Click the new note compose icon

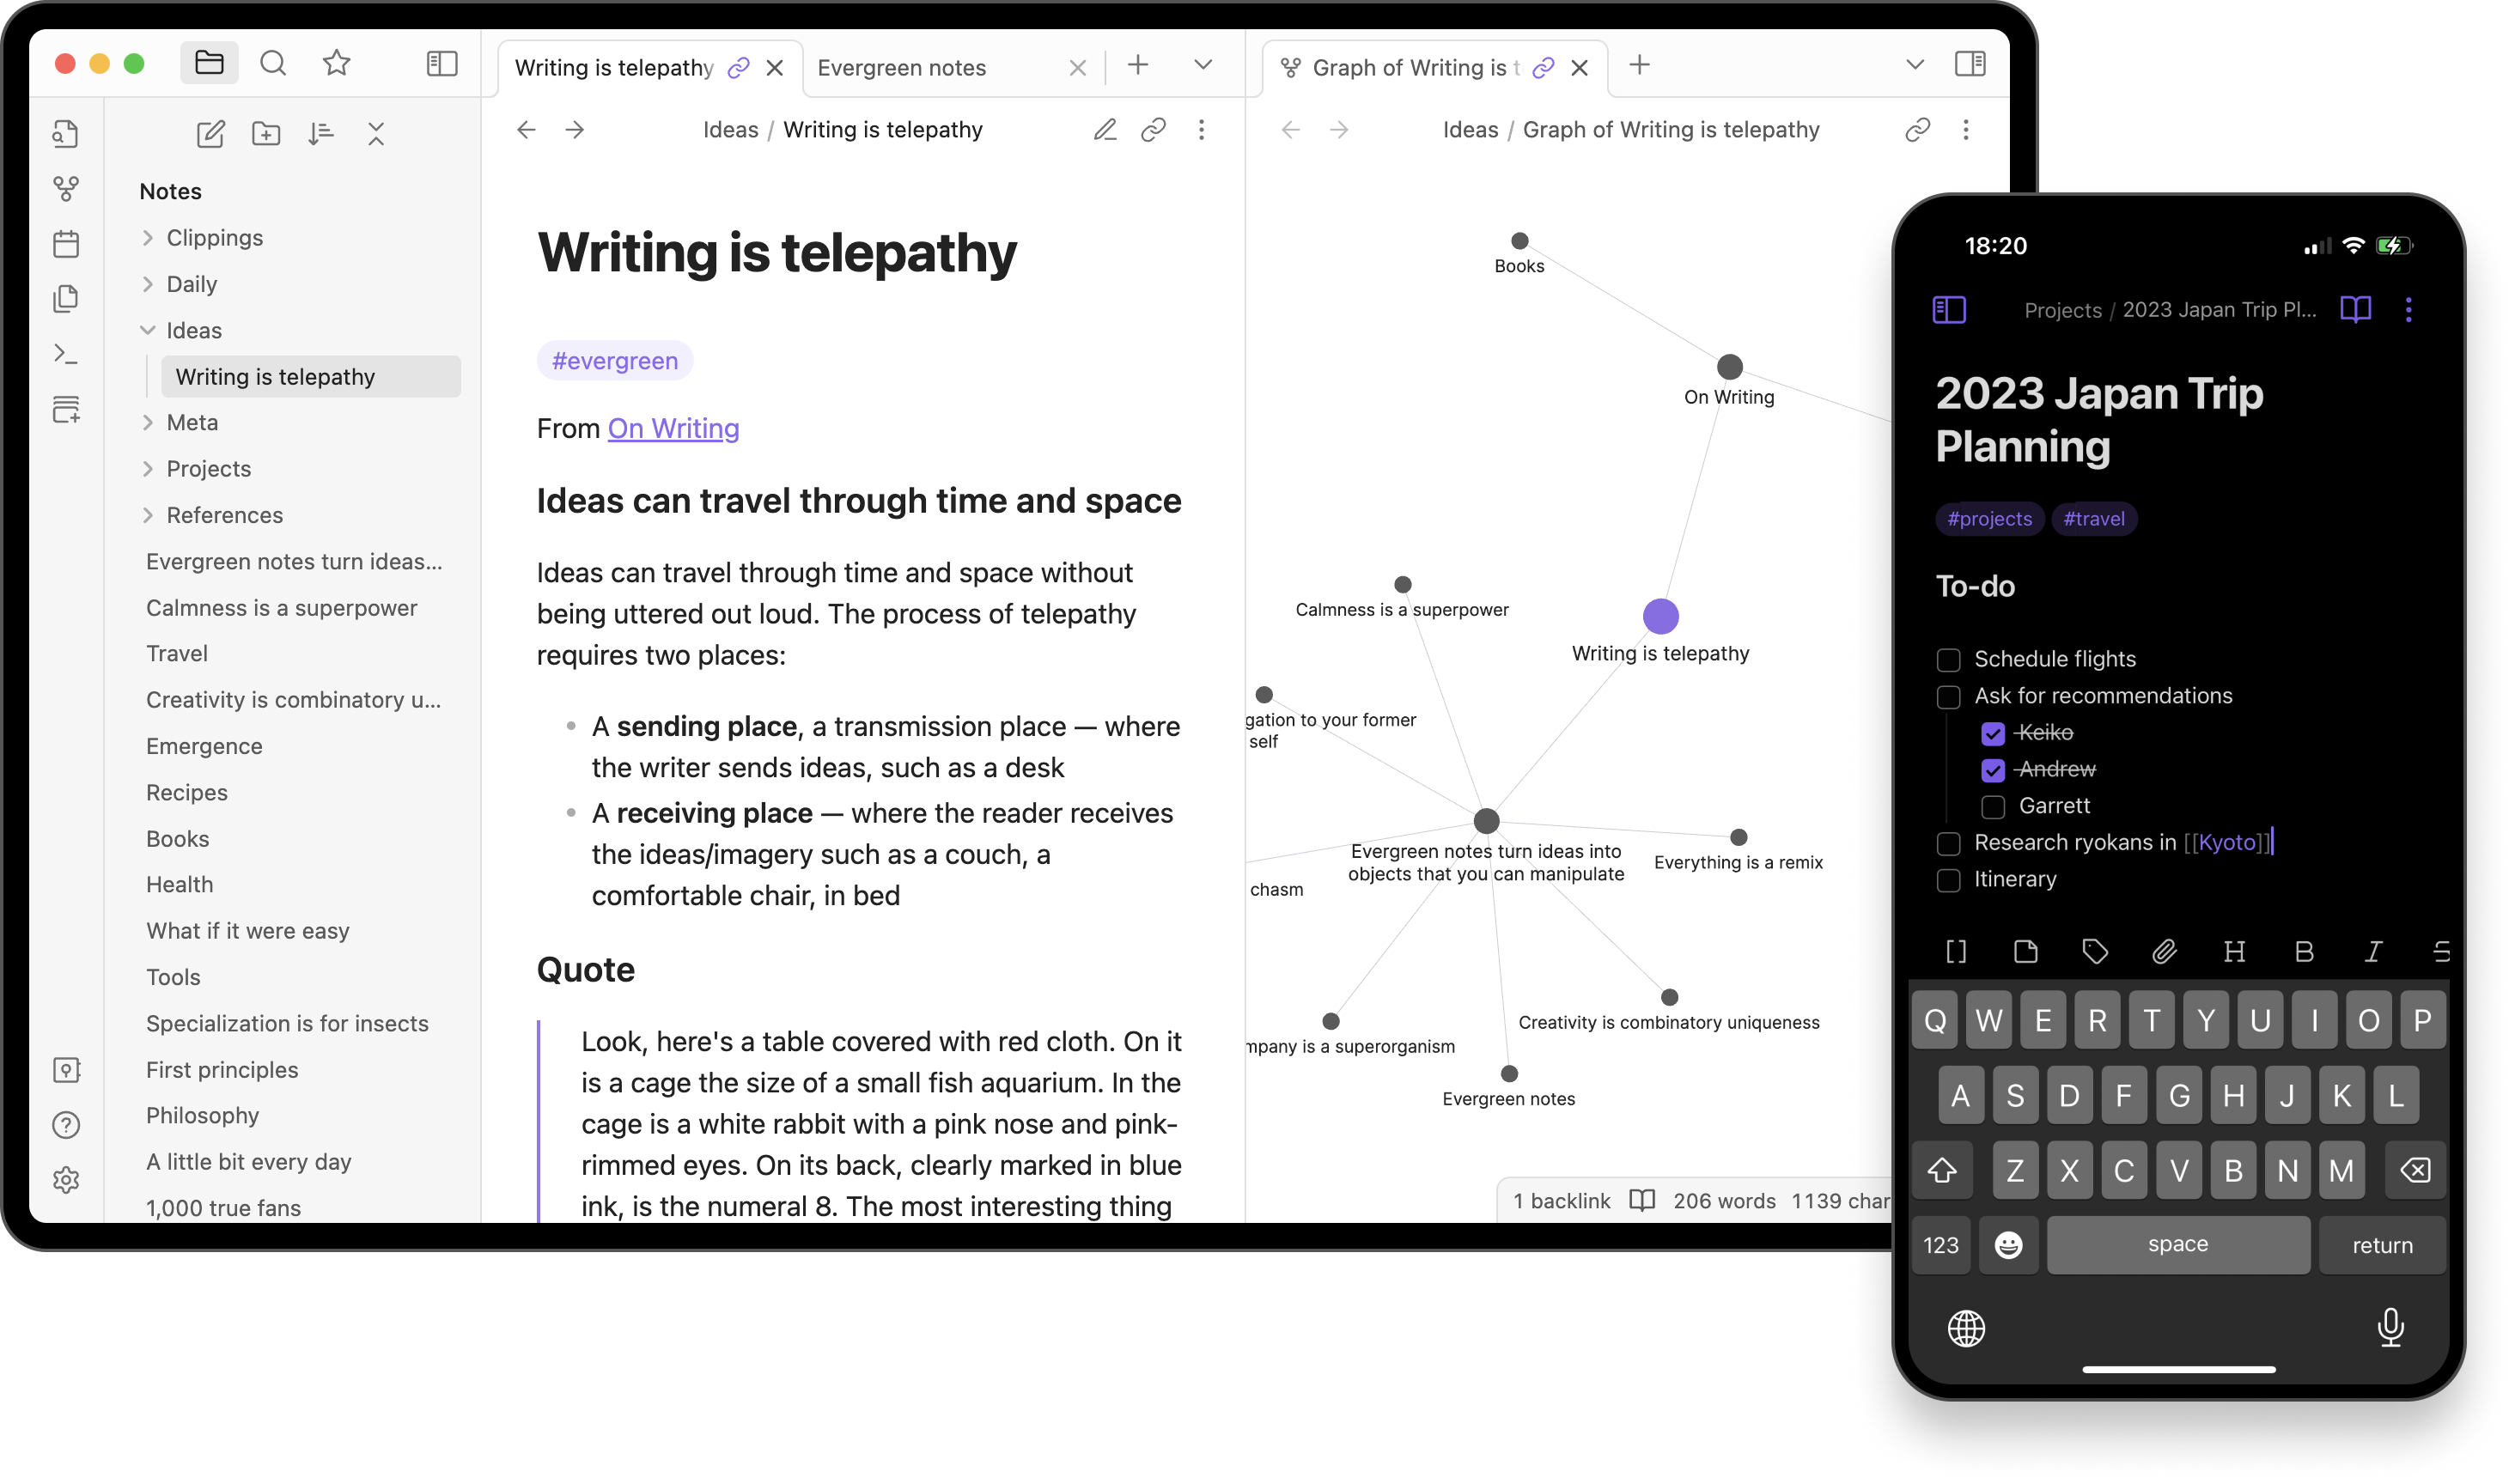[209, 132]
